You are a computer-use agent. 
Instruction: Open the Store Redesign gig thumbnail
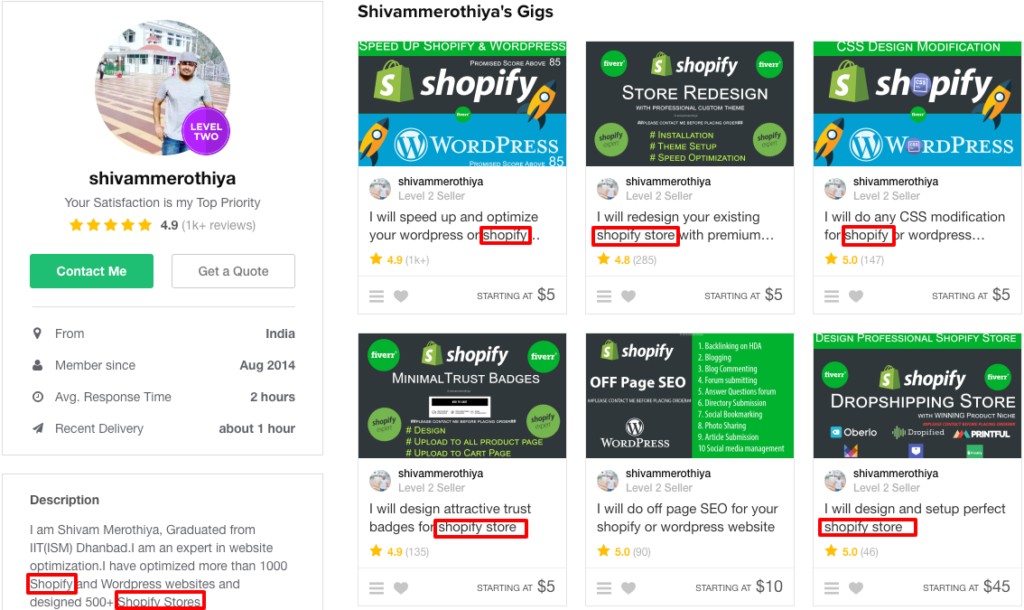[x=690, y=103]
